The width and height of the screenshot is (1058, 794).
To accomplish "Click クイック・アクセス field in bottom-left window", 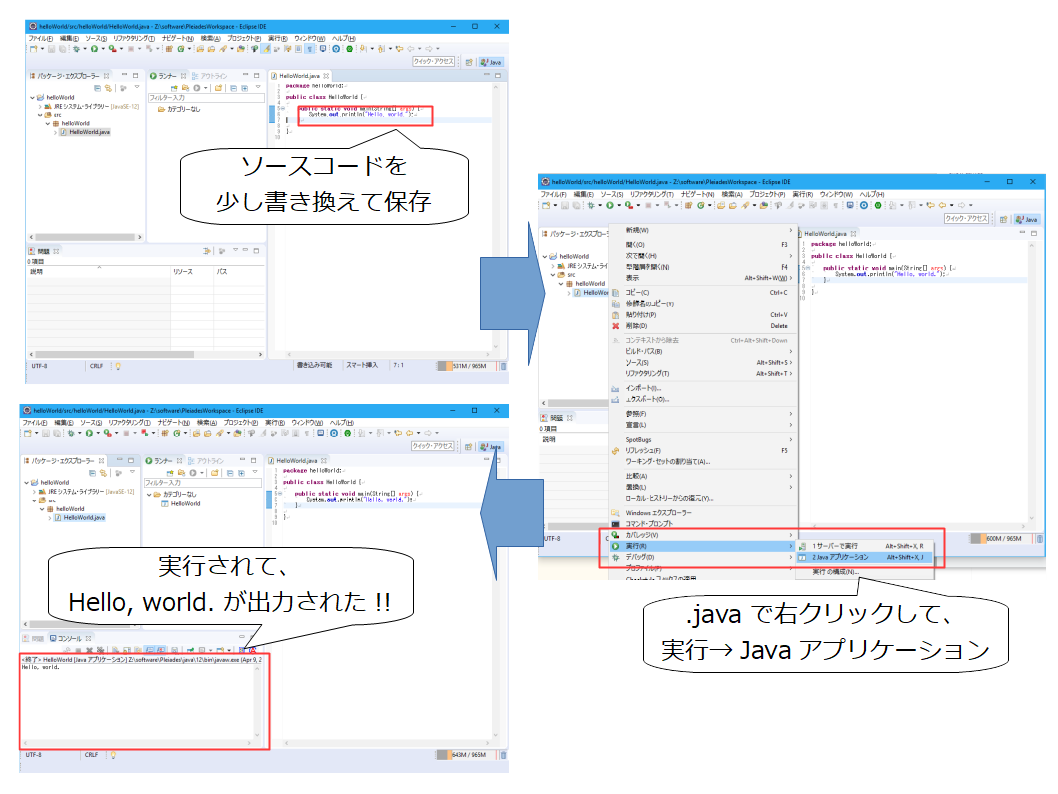I will 433,446.
